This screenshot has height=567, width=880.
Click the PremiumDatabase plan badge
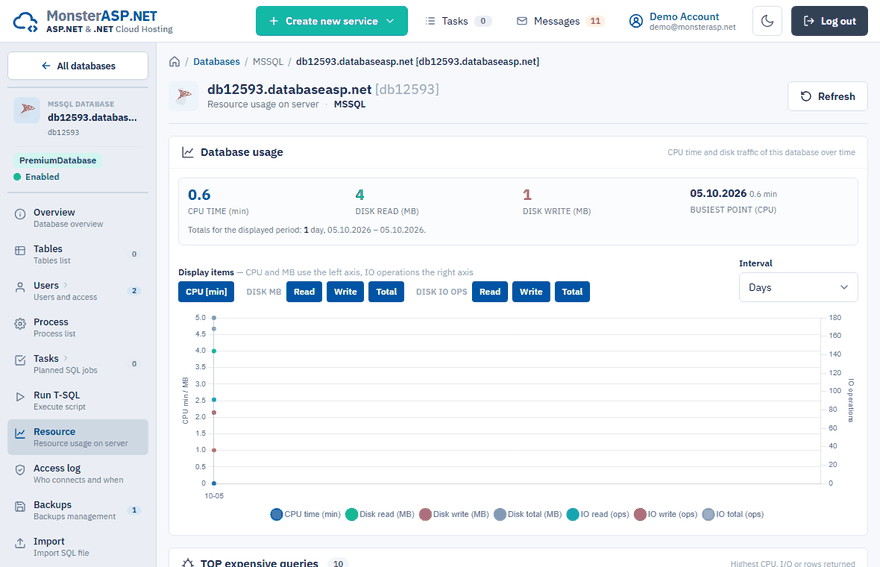pos(58,161)
